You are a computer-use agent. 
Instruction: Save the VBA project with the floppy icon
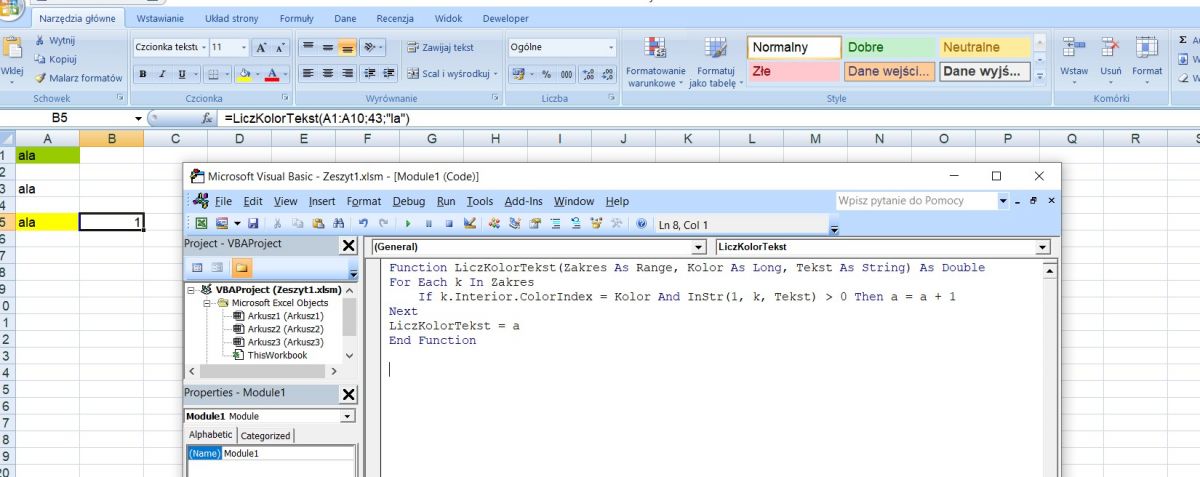pyautogui.click(x=253, y=224)
